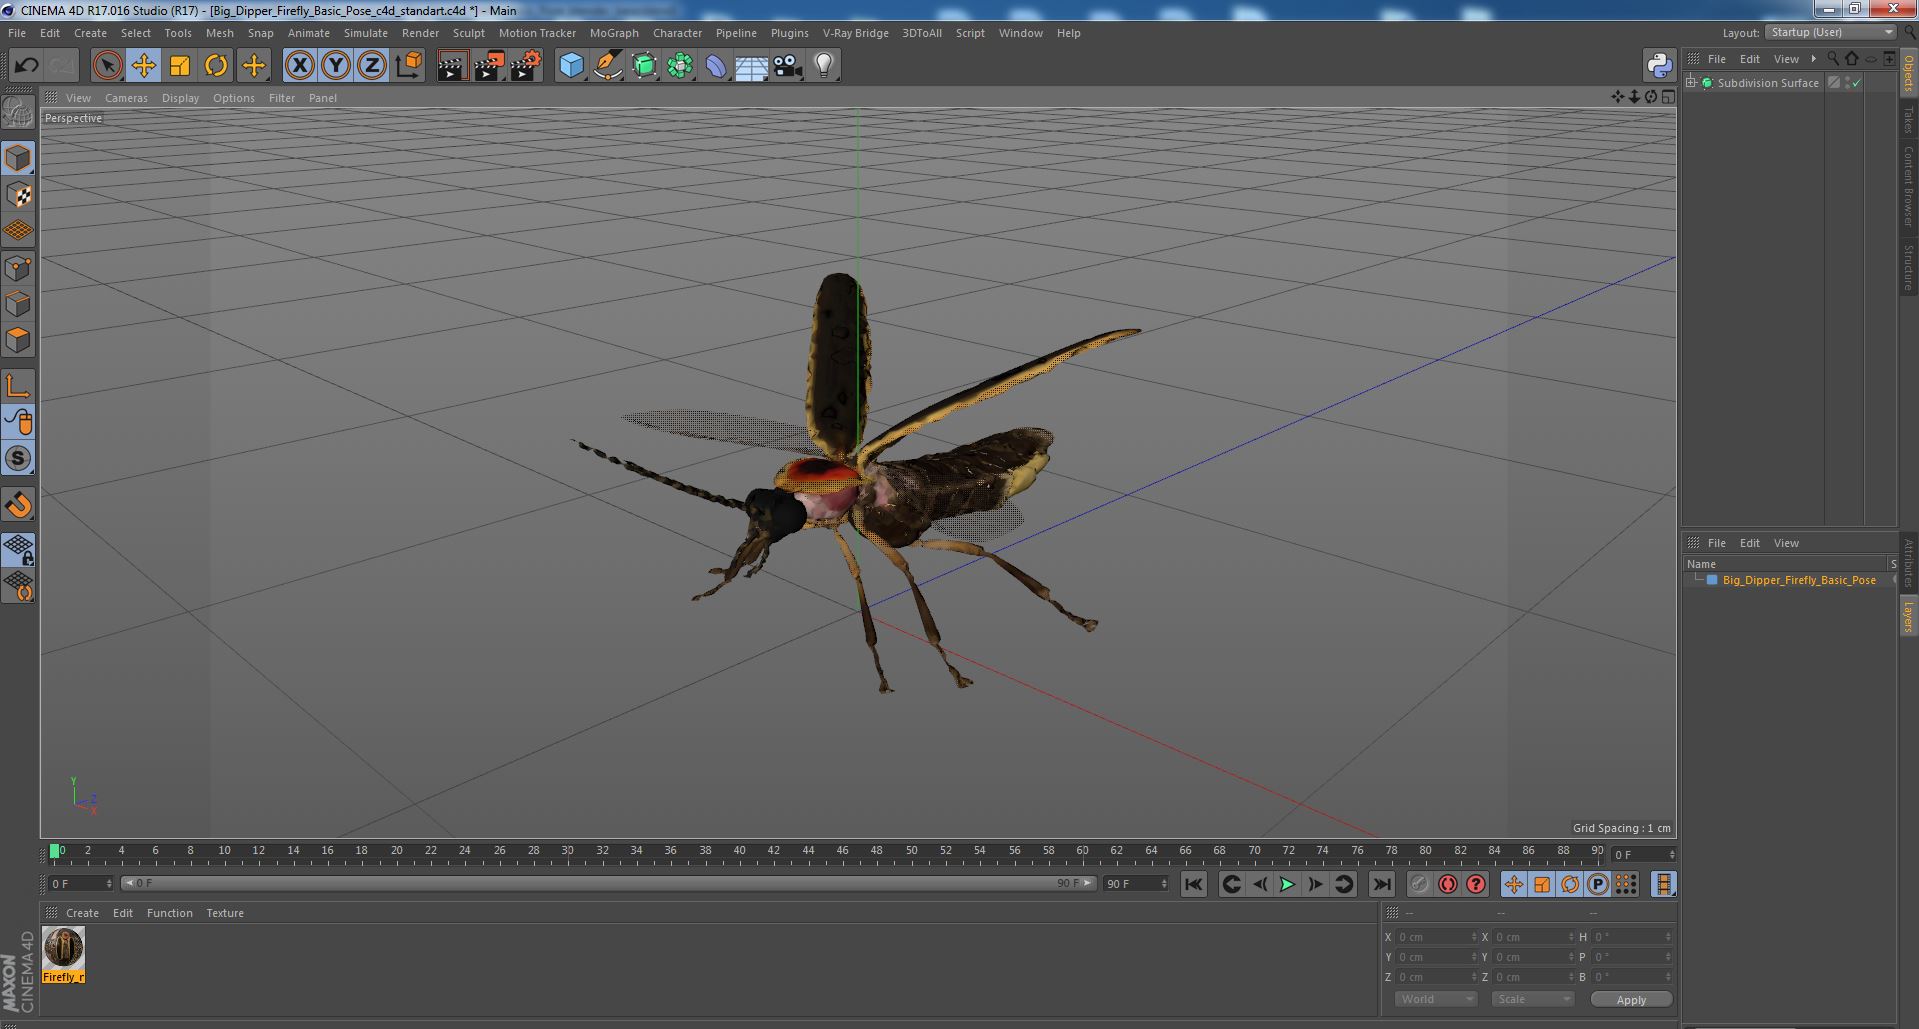
Task: Switch to Edges mode
Action: coord(18,304)
